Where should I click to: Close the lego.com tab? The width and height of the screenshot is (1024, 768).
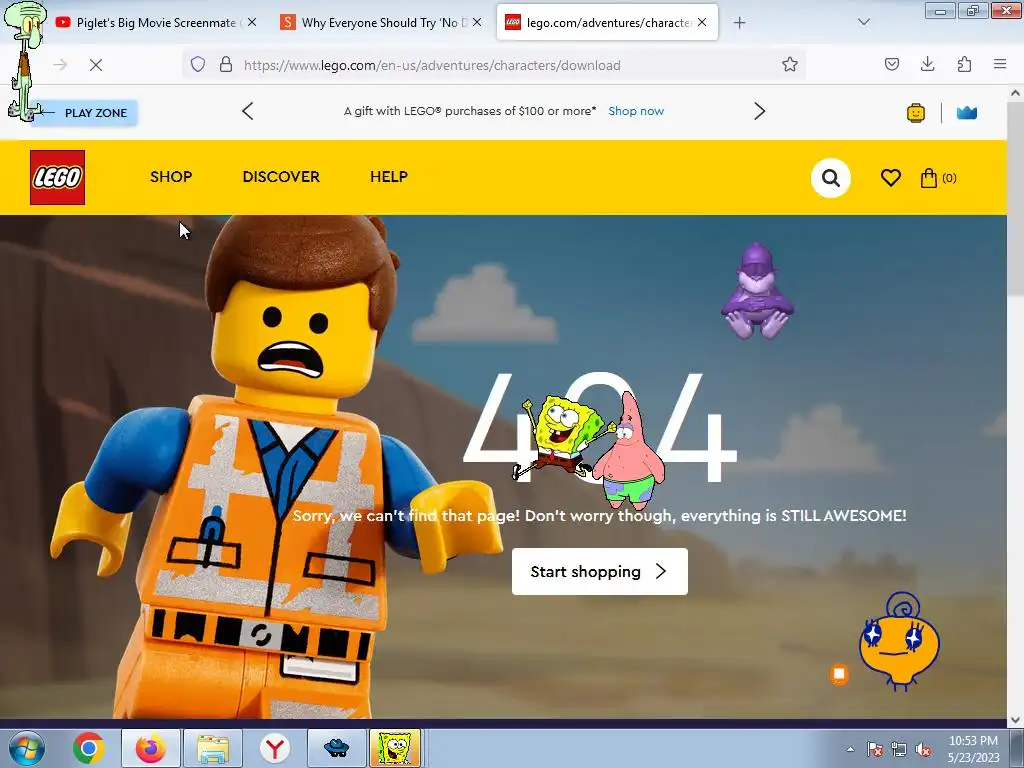click(x=702, y=22)
